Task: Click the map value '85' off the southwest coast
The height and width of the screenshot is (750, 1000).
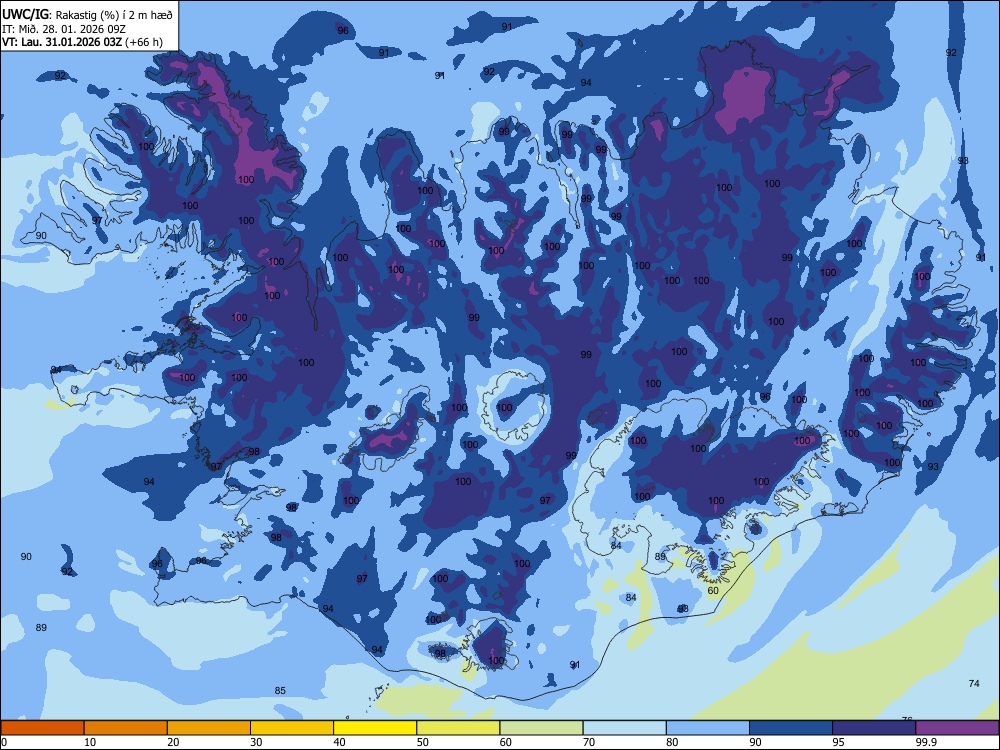Action: tap(280, 691)
